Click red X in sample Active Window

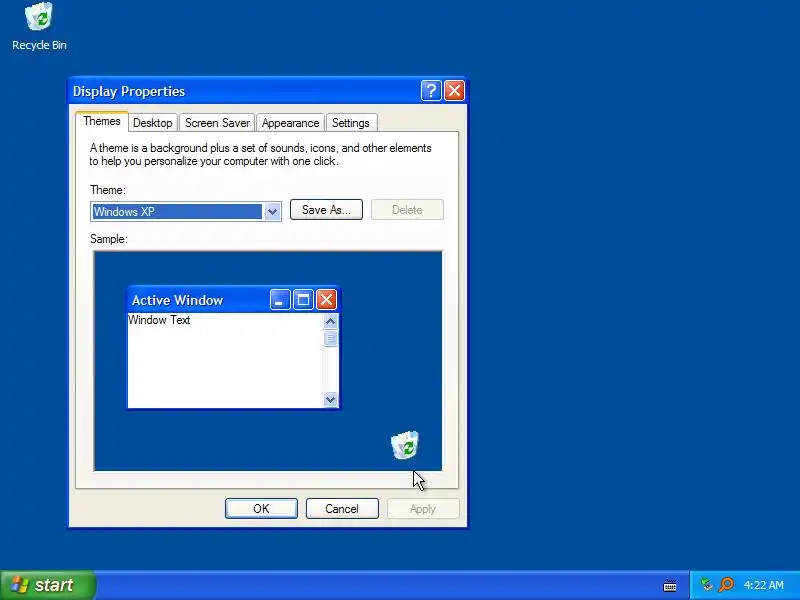tap(326, 300)
